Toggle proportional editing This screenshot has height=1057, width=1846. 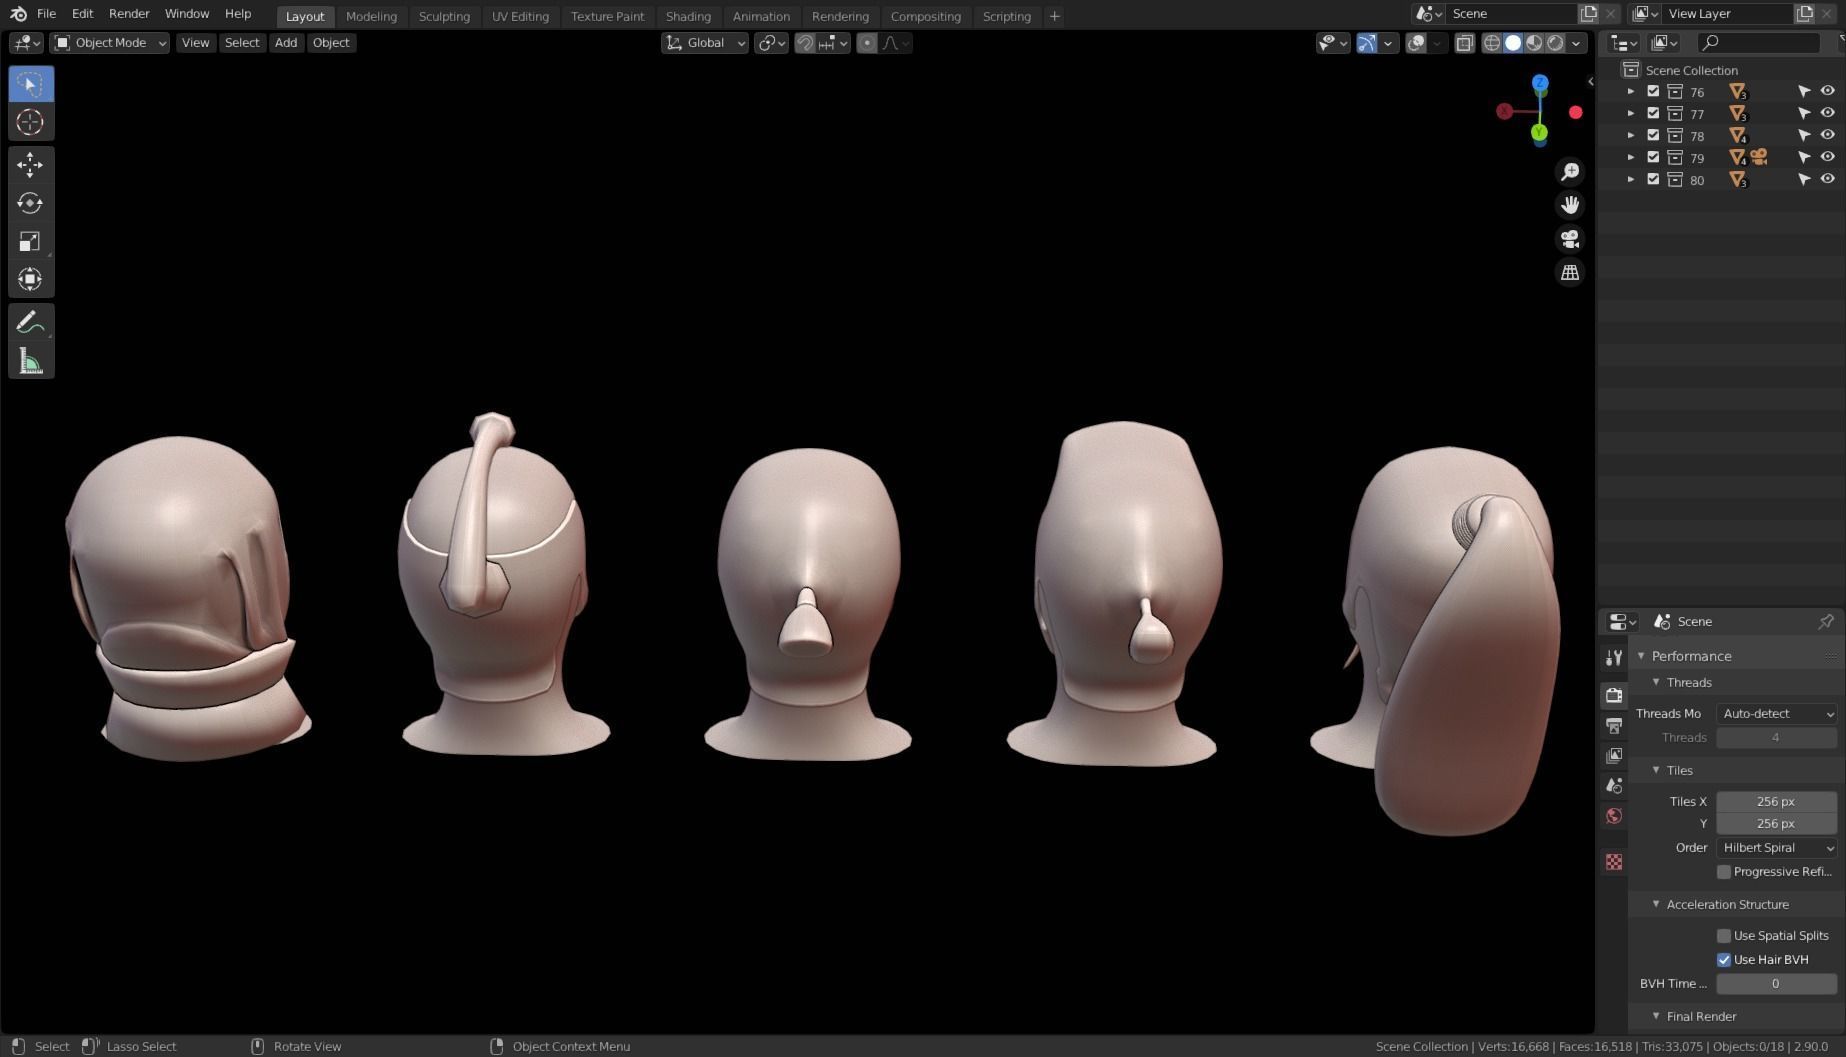pos(867,43)
